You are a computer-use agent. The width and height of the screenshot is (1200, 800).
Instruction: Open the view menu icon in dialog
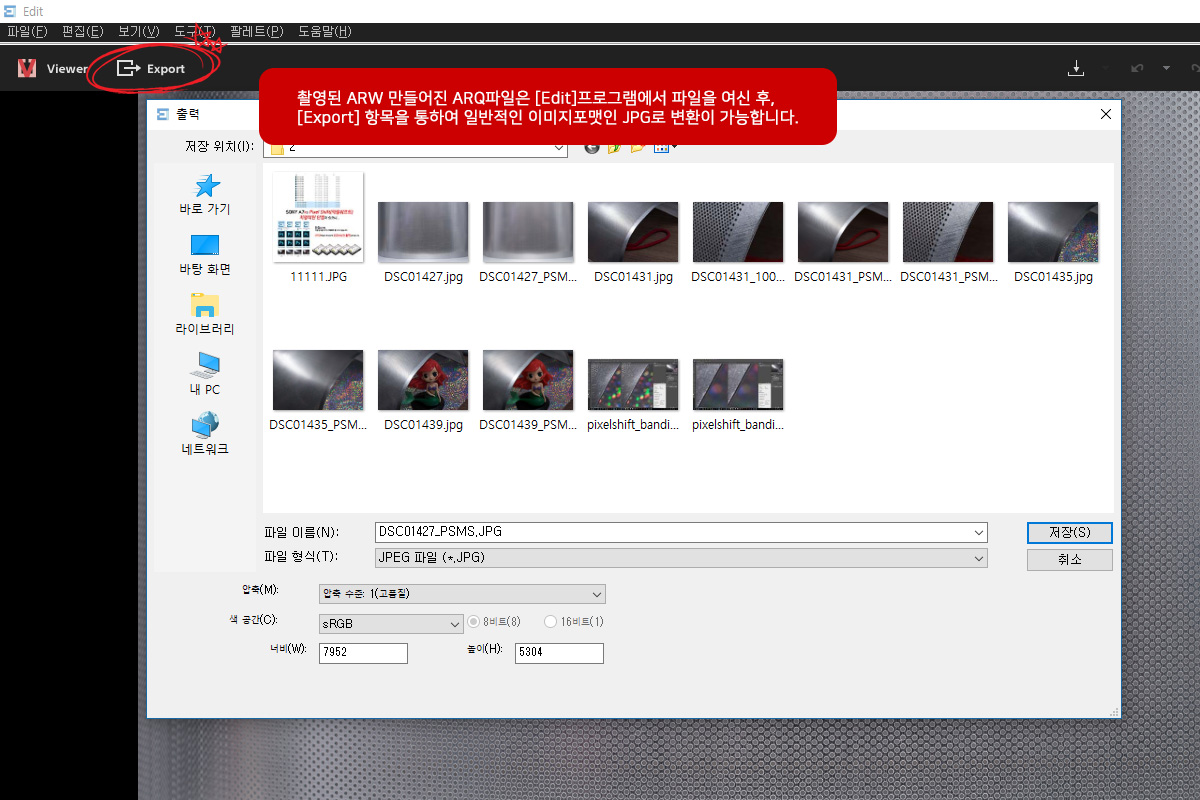[663, 147]
